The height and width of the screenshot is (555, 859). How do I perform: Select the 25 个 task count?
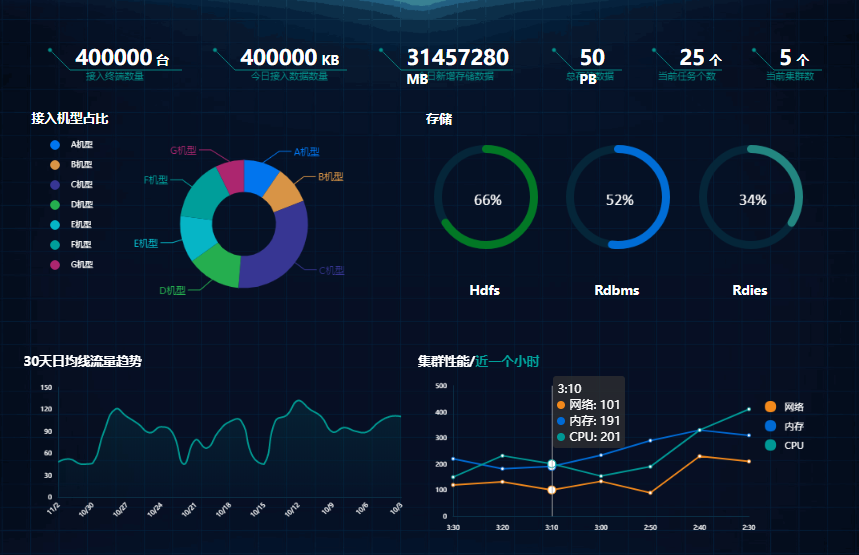(700, 58)
